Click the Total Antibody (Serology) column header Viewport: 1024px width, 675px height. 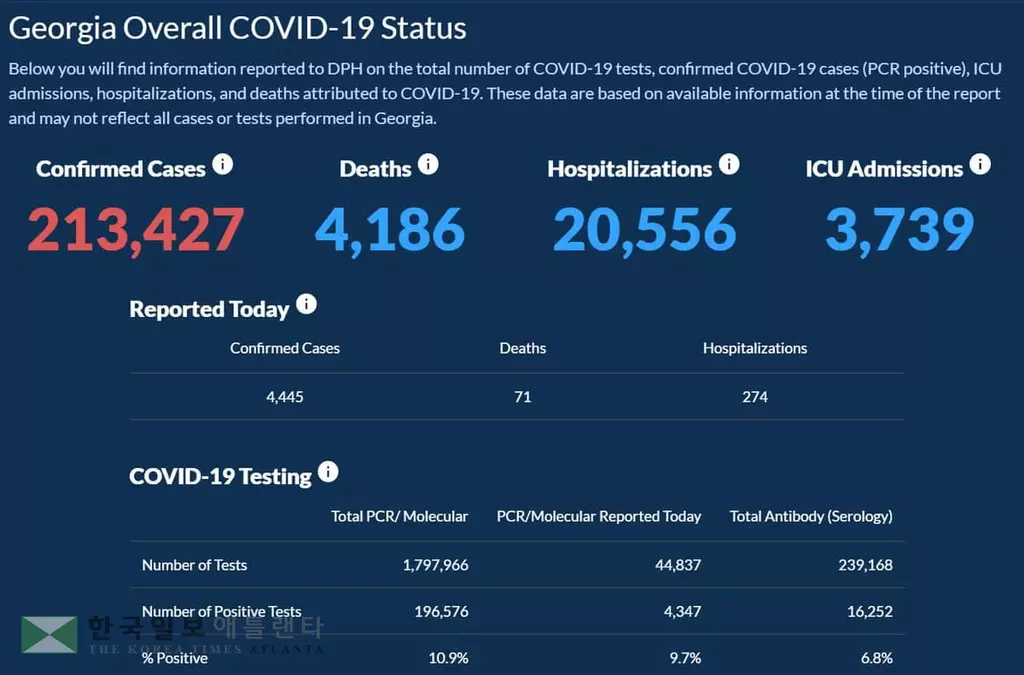point(811,517)
